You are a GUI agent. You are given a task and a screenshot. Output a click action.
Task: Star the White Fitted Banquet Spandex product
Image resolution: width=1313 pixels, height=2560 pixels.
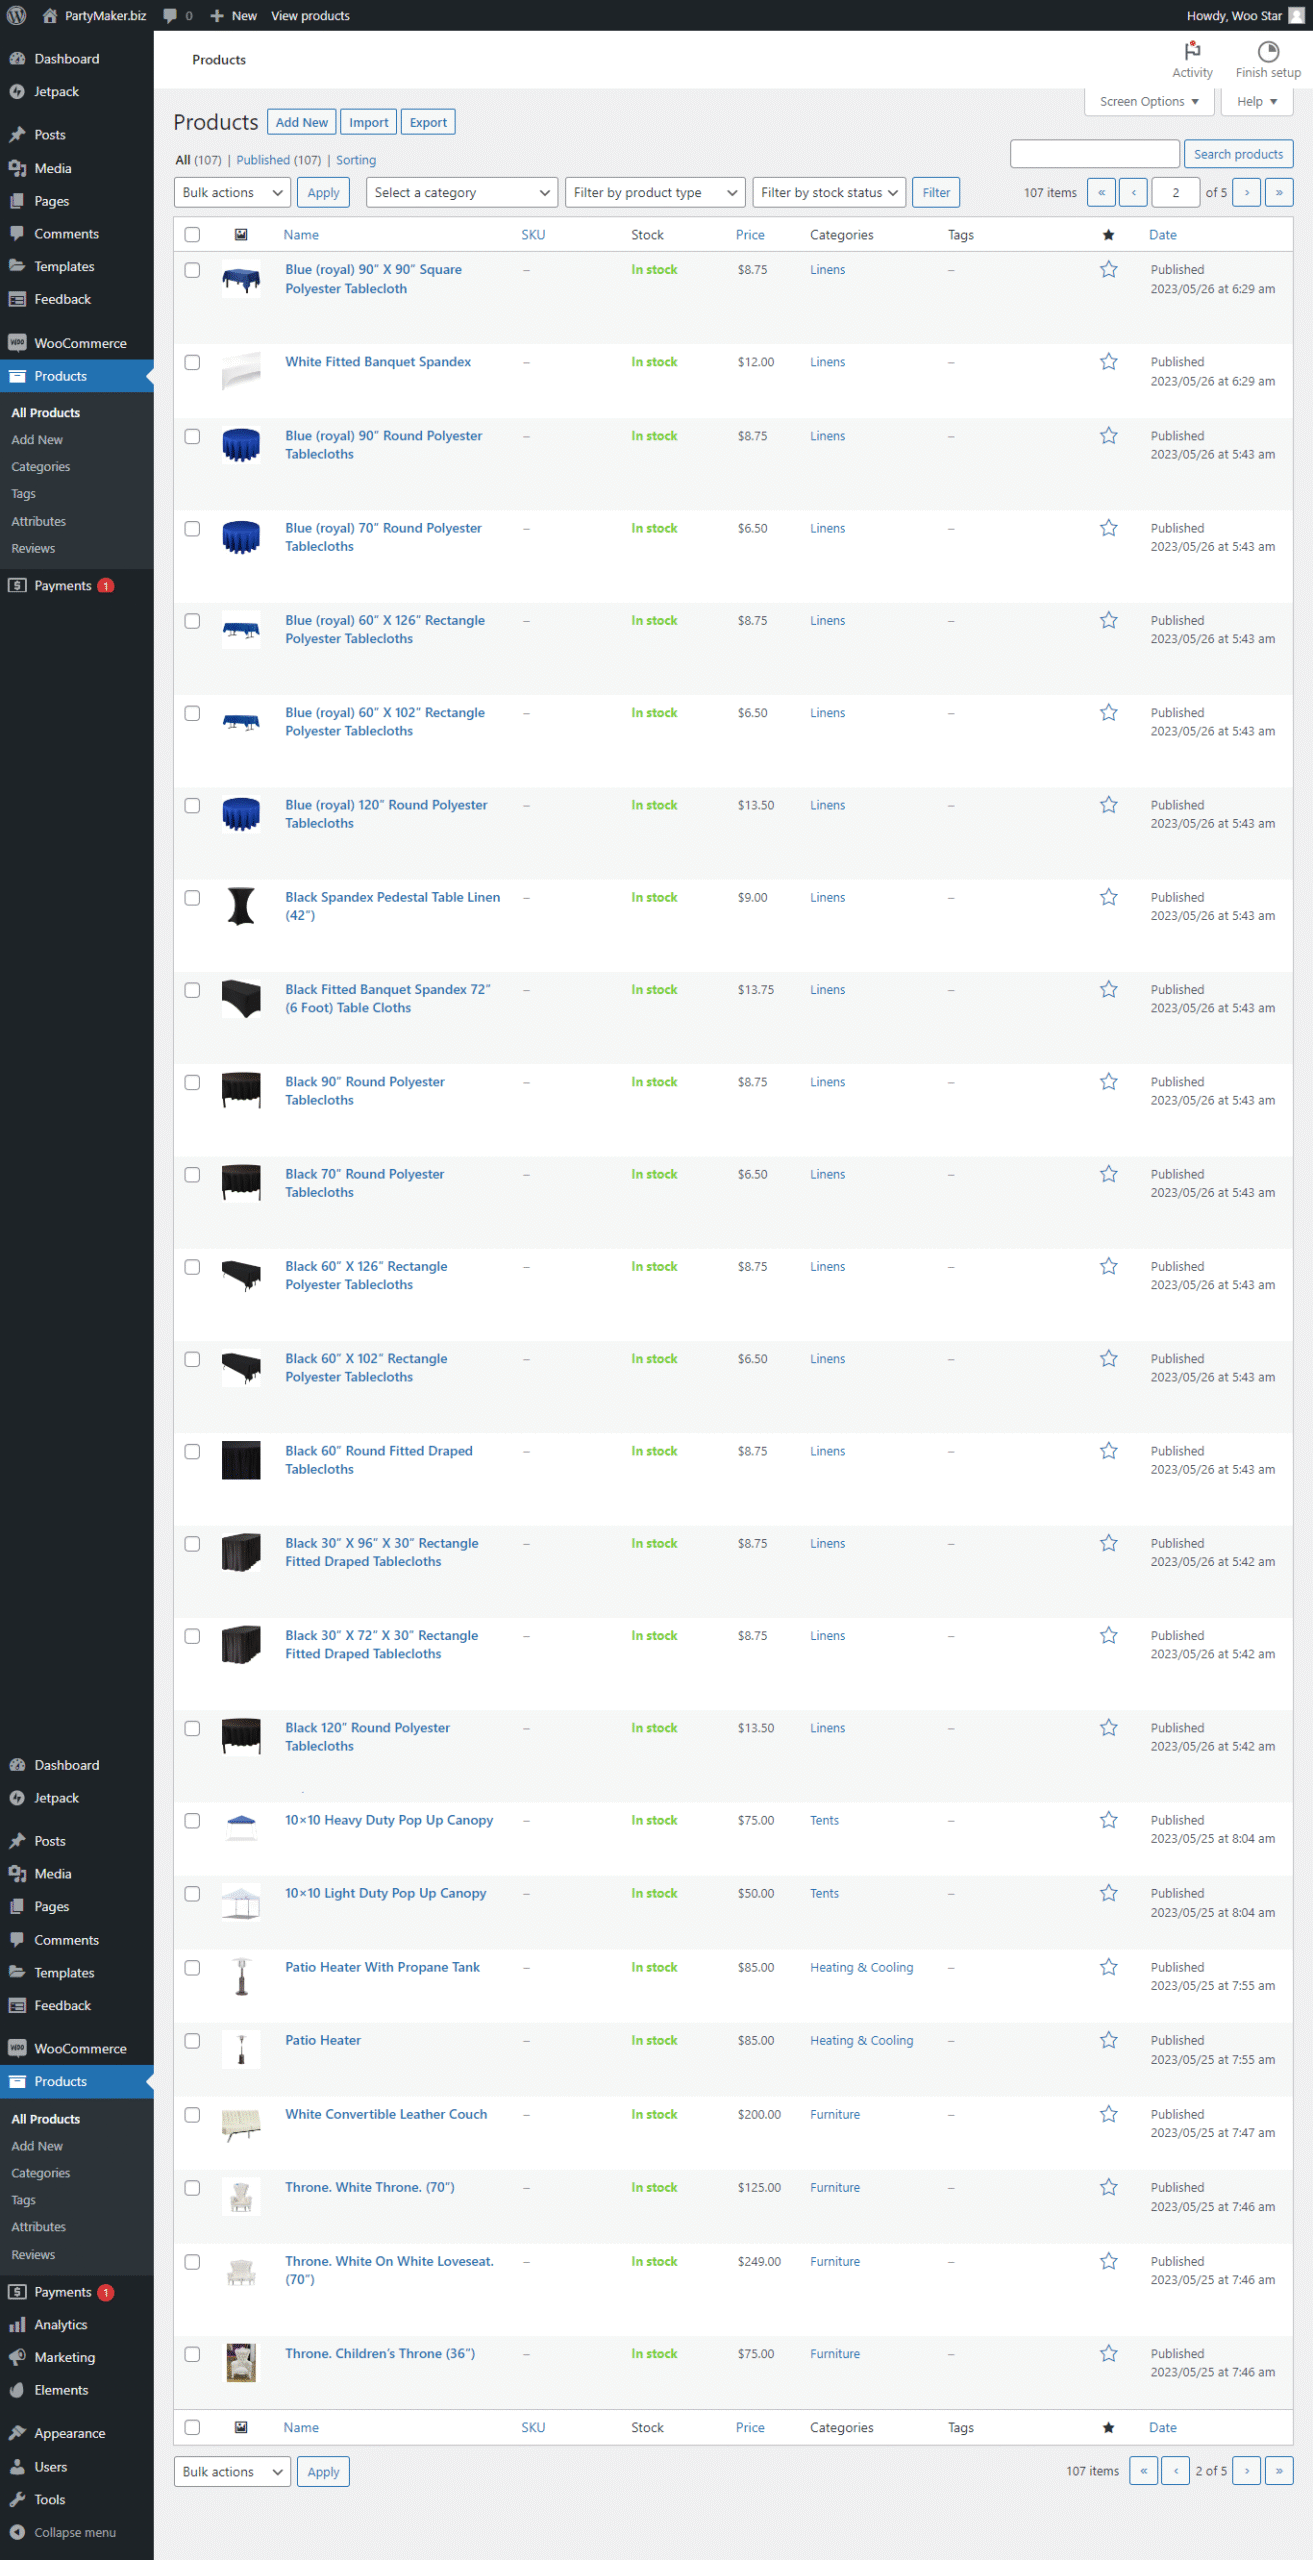click(1108, 362)
